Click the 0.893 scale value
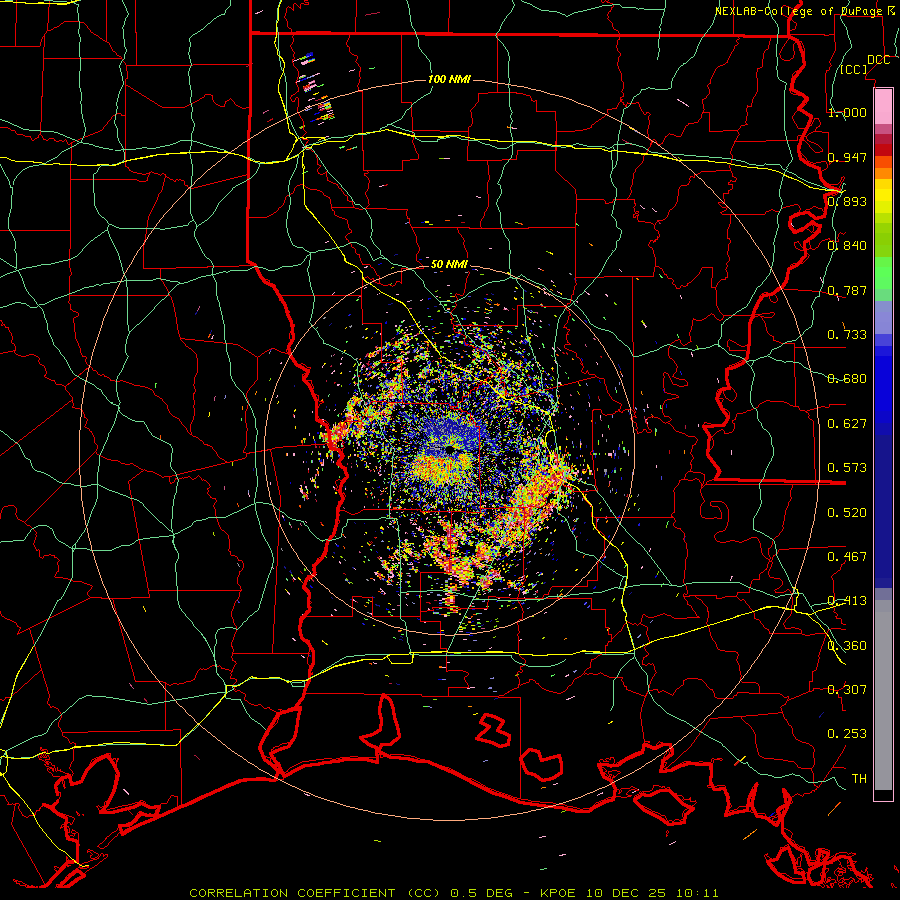 pyautogui.click(x=847, y=201)
